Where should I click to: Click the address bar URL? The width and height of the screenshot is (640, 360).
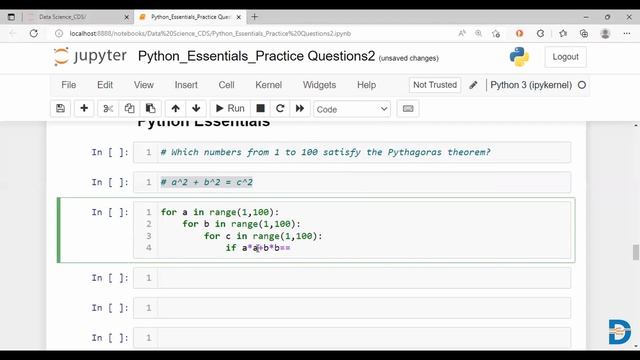point(210,33)
